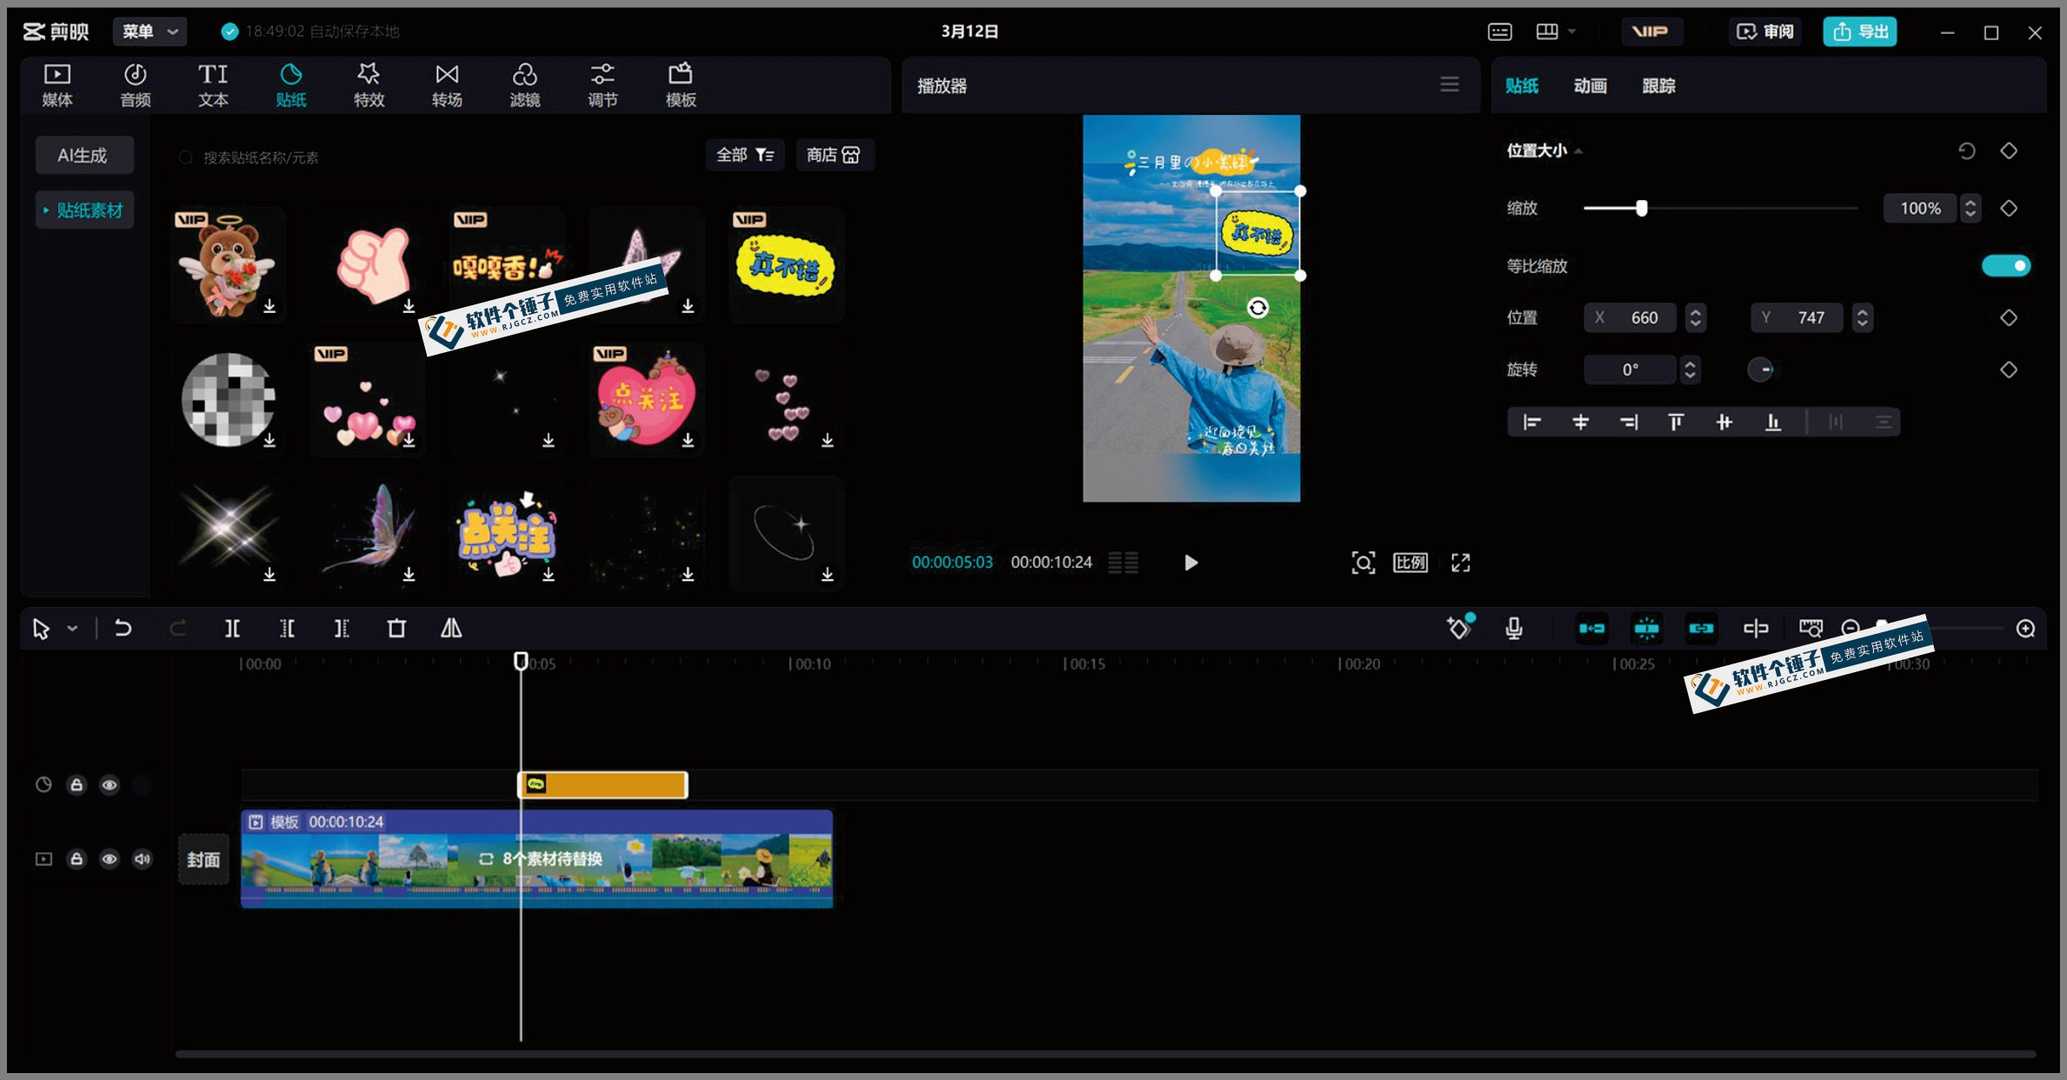Open the 媒体 (Media) panel

click(57, 85)
